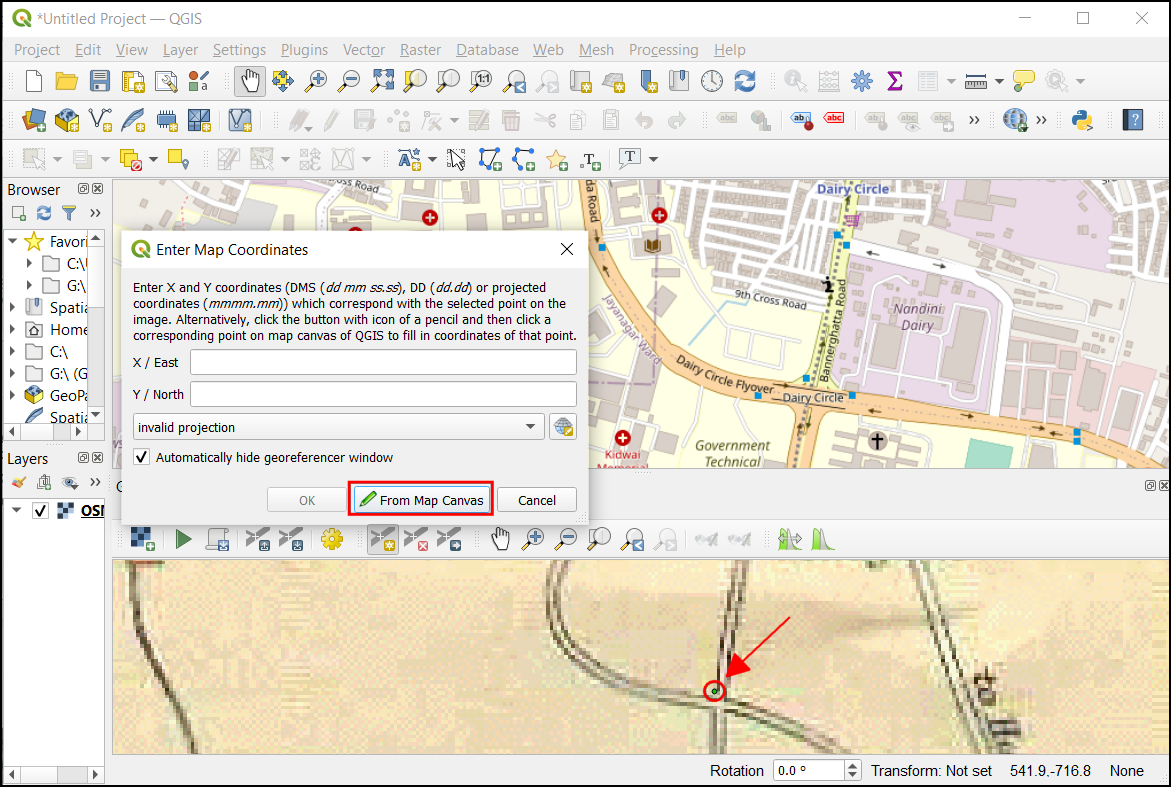Click Cancel in Enter Map Coordinates dialog
This screenshot has width=1171, height=787.
(x=536, y=500)
